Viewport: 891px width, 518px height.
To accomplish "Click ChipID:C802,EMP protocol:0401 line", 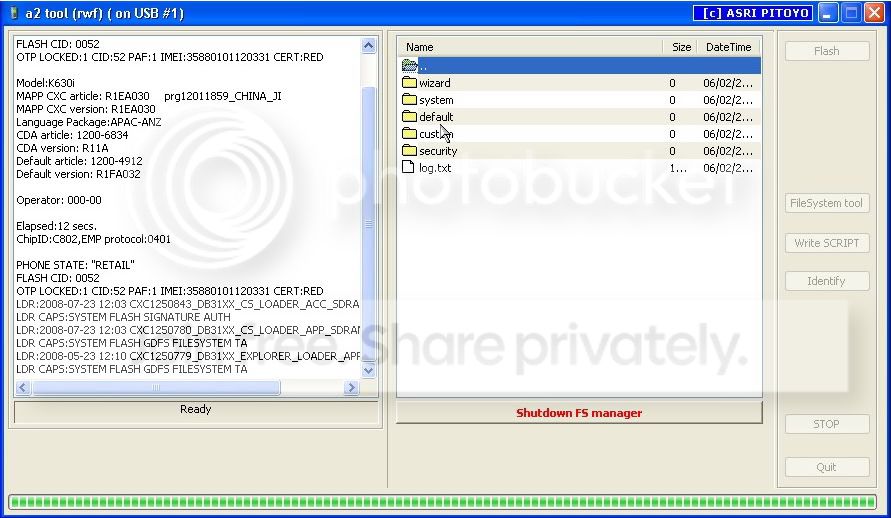I will (93, 239).
